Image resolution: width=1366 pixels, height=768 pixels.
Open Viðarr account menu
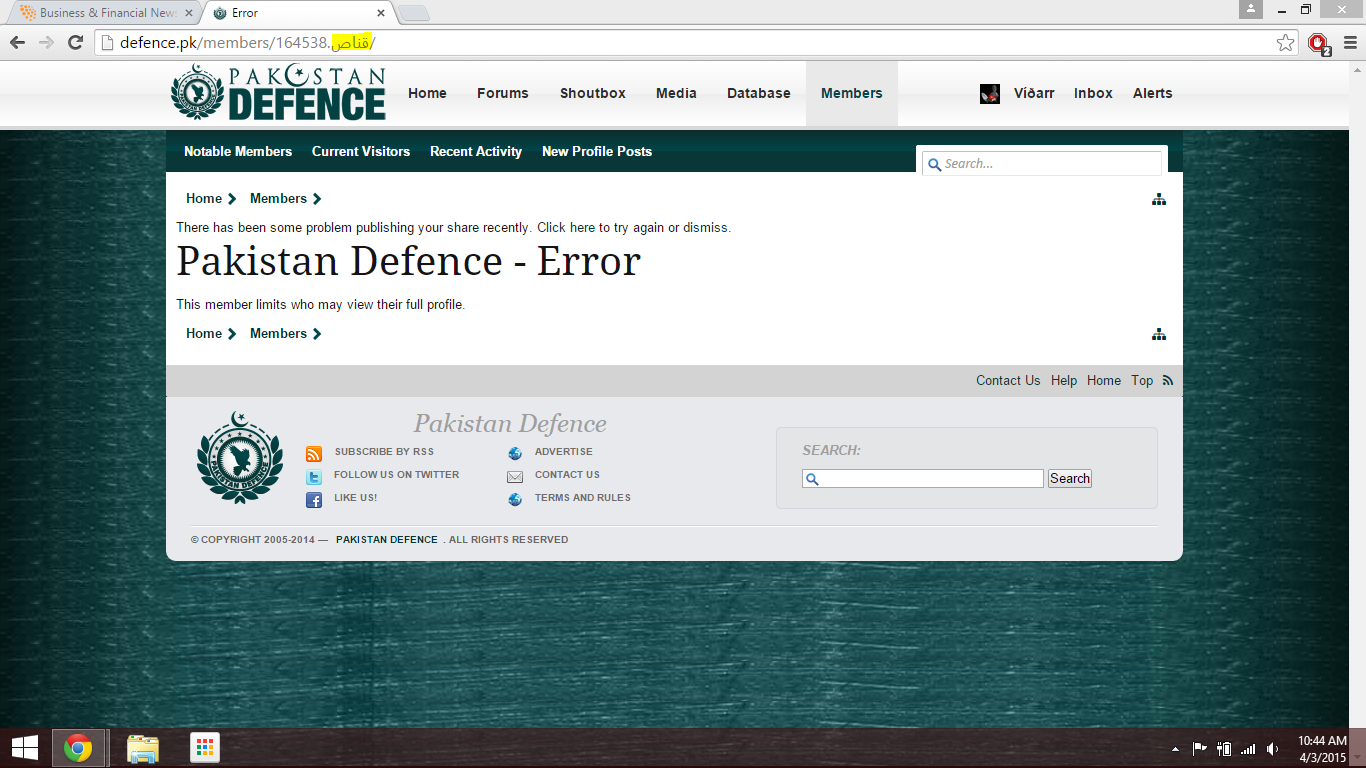pos(1034,93)
